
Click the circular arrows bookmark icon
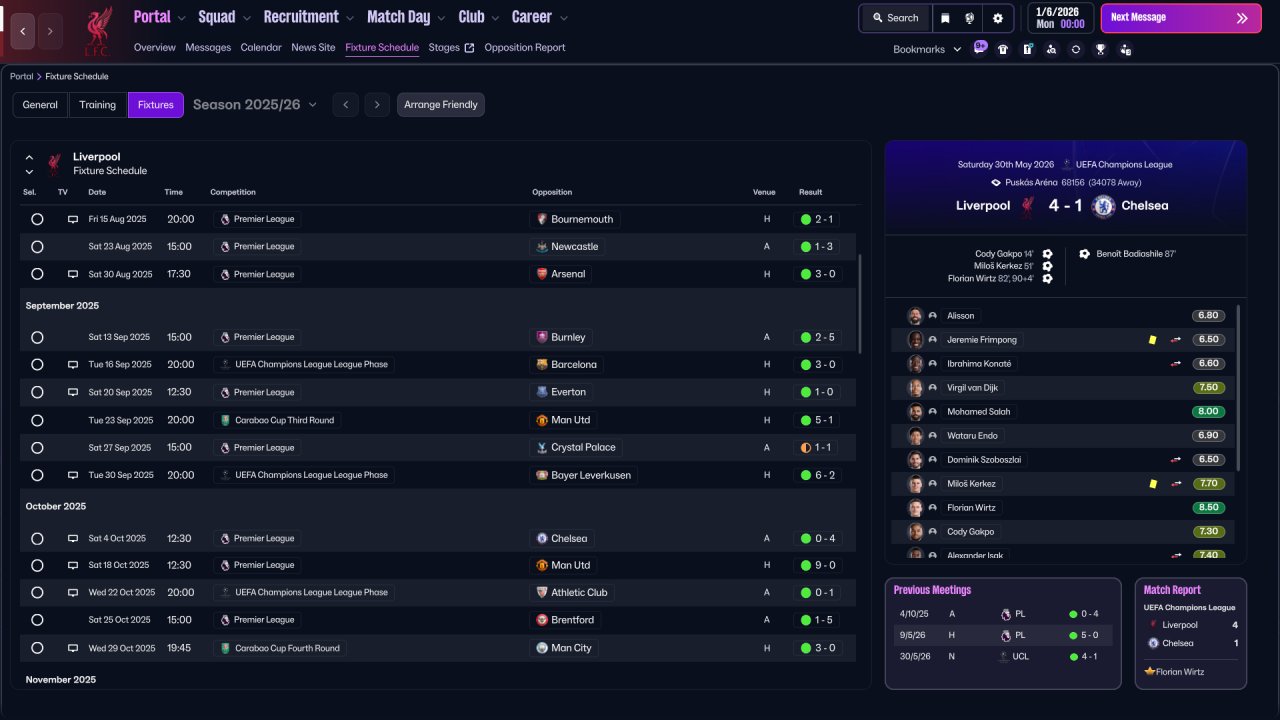tap(1076, 49)
